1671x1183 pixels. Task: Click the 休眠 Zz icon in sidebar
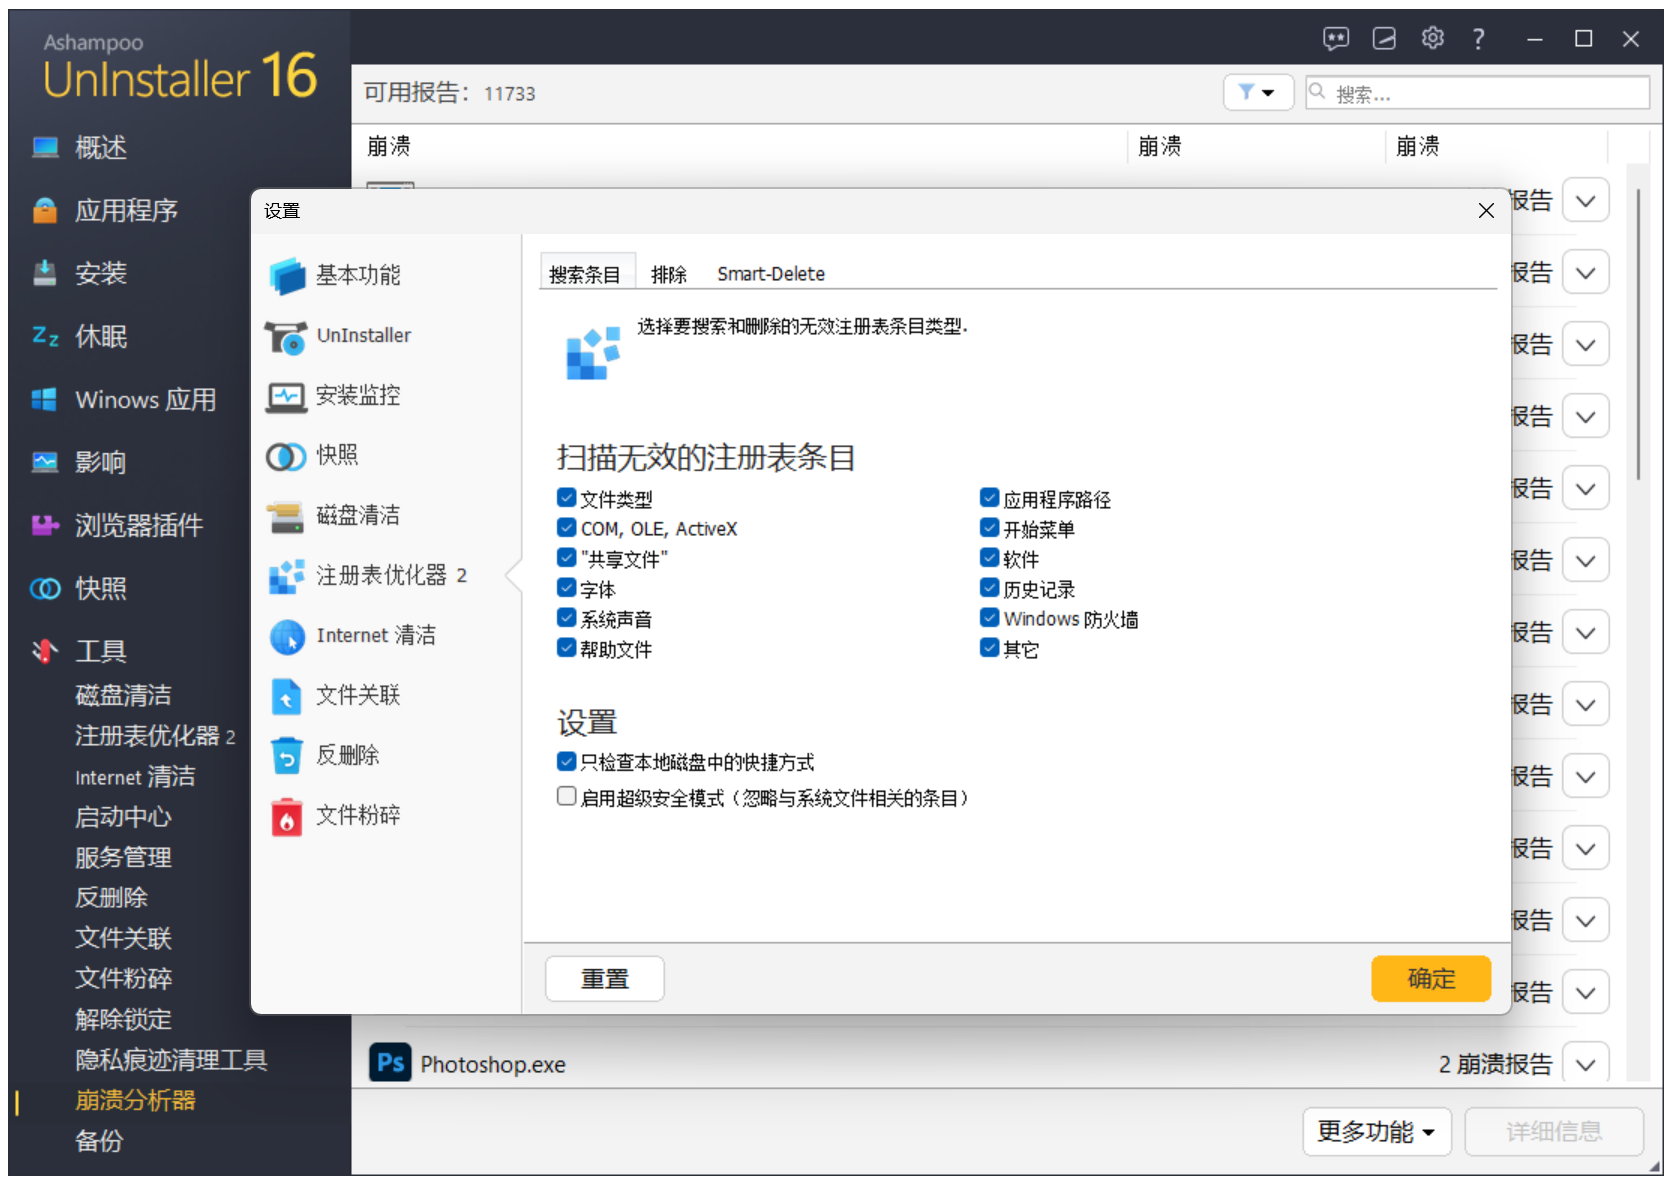tap(45, 336)
